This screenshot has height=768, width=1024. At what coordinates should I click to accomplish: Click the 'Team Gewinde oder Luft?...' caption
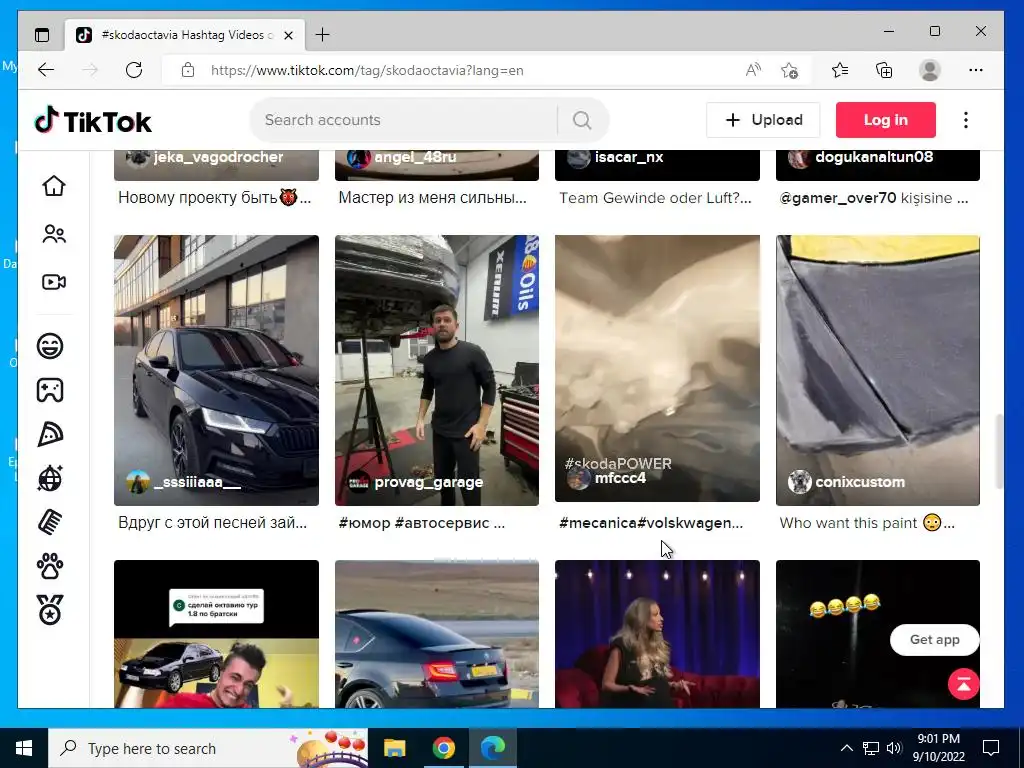(x=655, y=198)
